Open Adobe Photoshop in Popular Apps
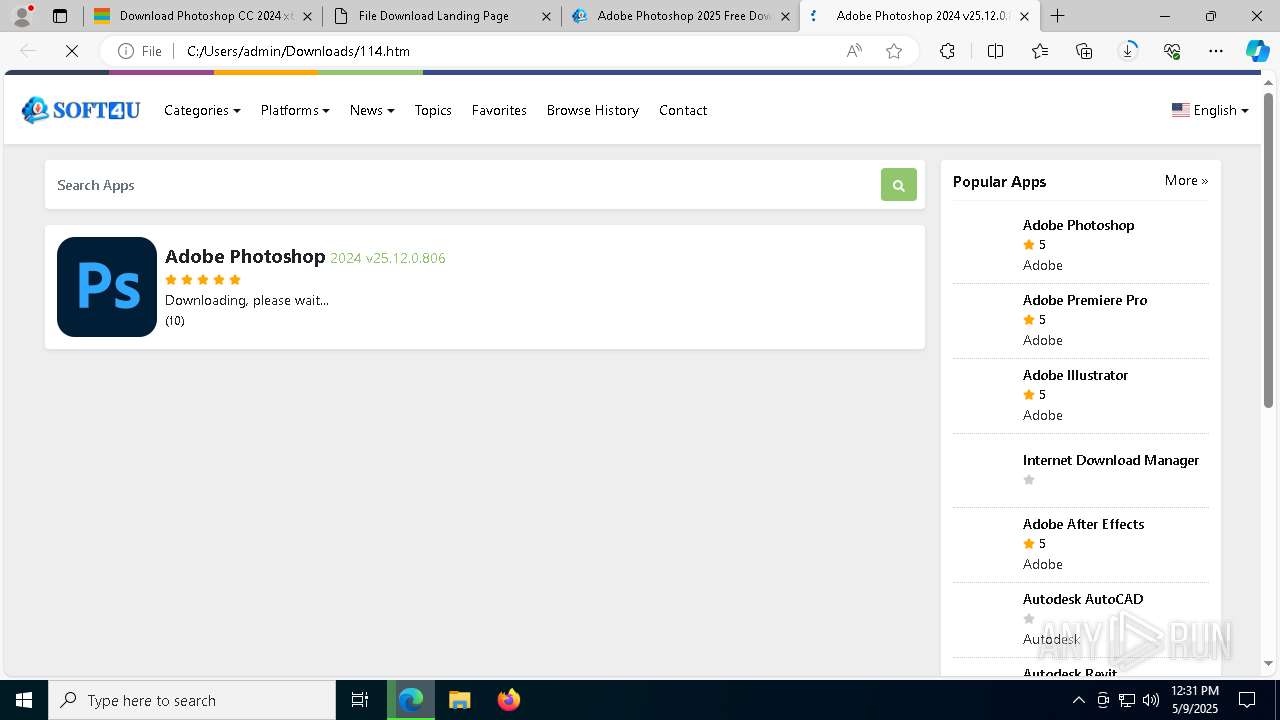Image resolution: width=1280 pixels, height=720 pixels. pos(1078,225)
